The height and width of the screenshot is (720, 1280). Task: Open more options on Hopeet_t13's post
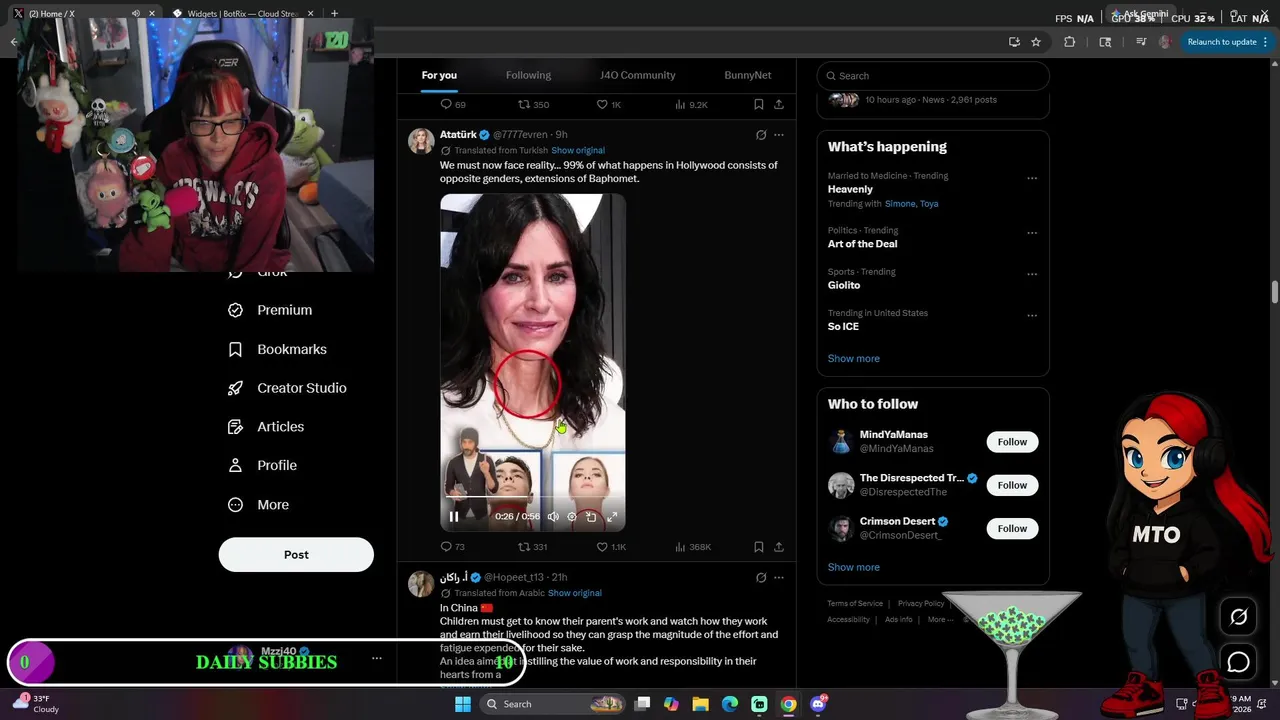point(779,577)
